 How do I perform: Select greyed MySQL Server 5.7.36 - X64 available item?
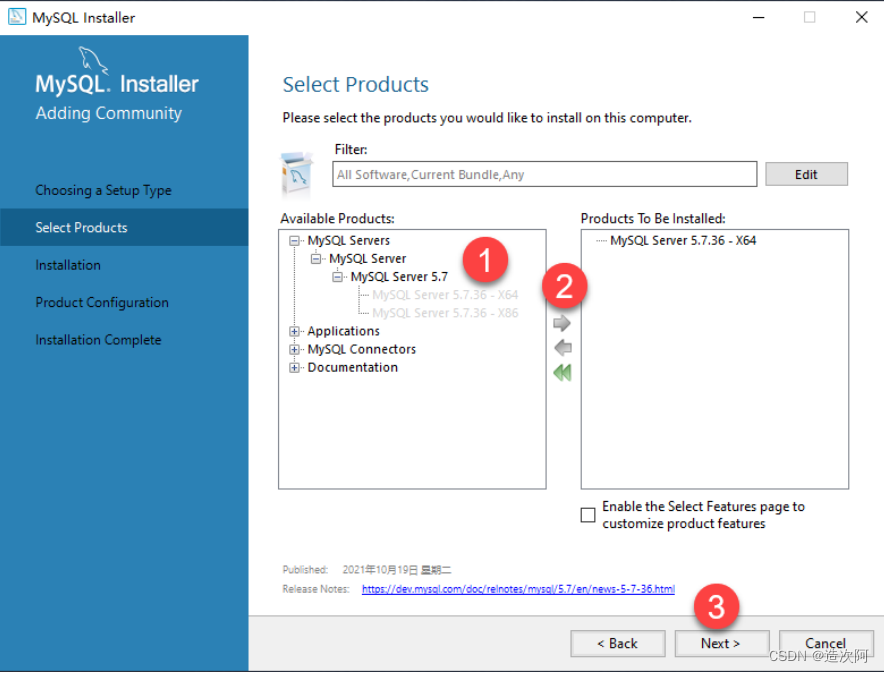coord(445,295)
